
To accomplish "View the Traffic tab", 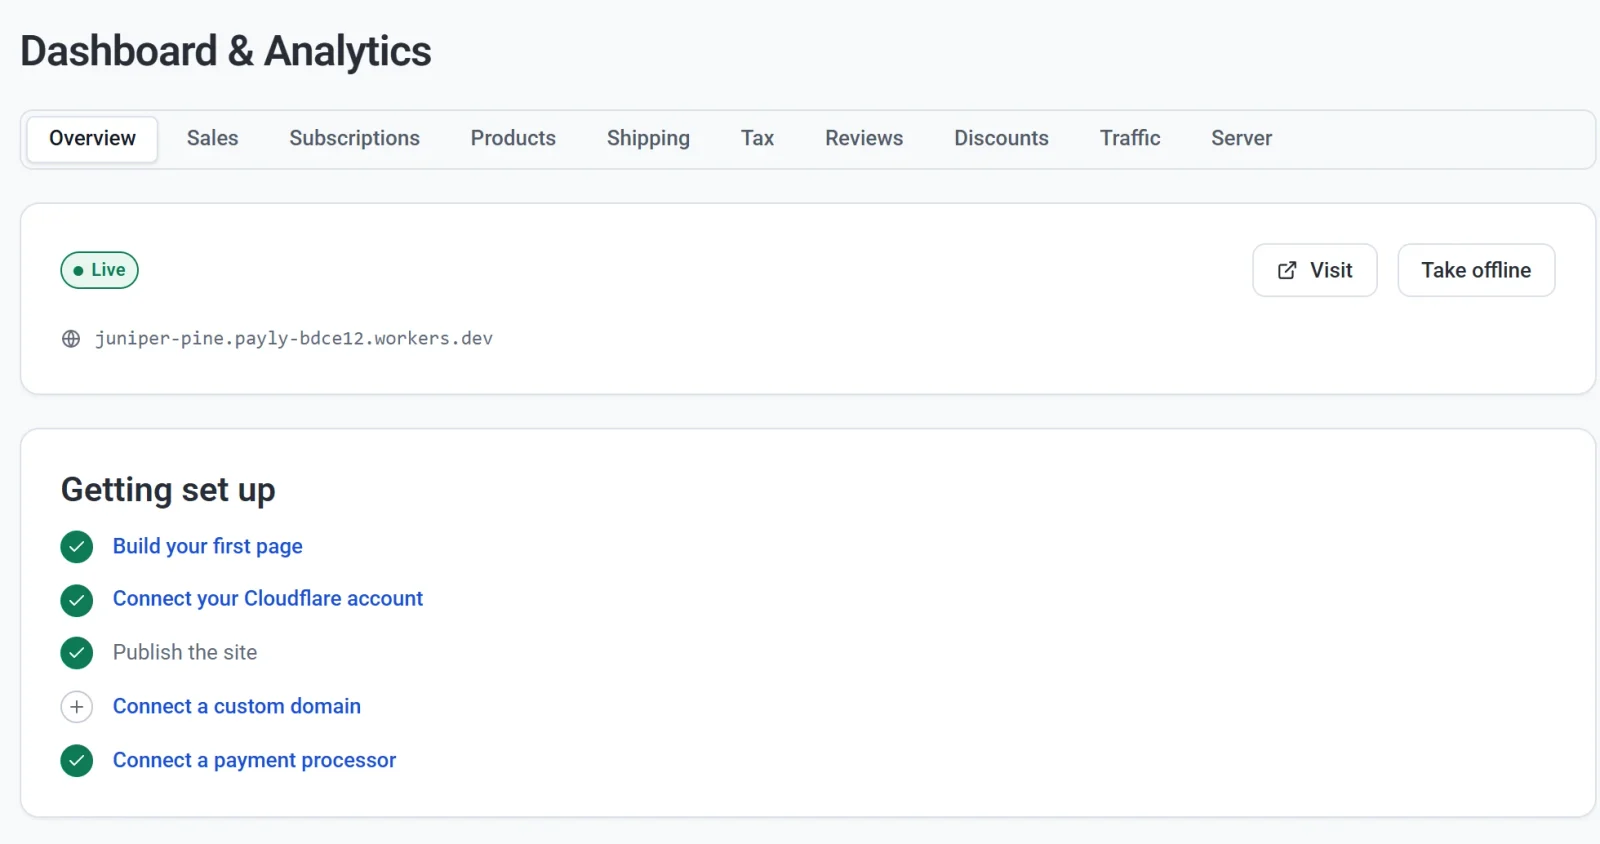I will (1130, 139).
